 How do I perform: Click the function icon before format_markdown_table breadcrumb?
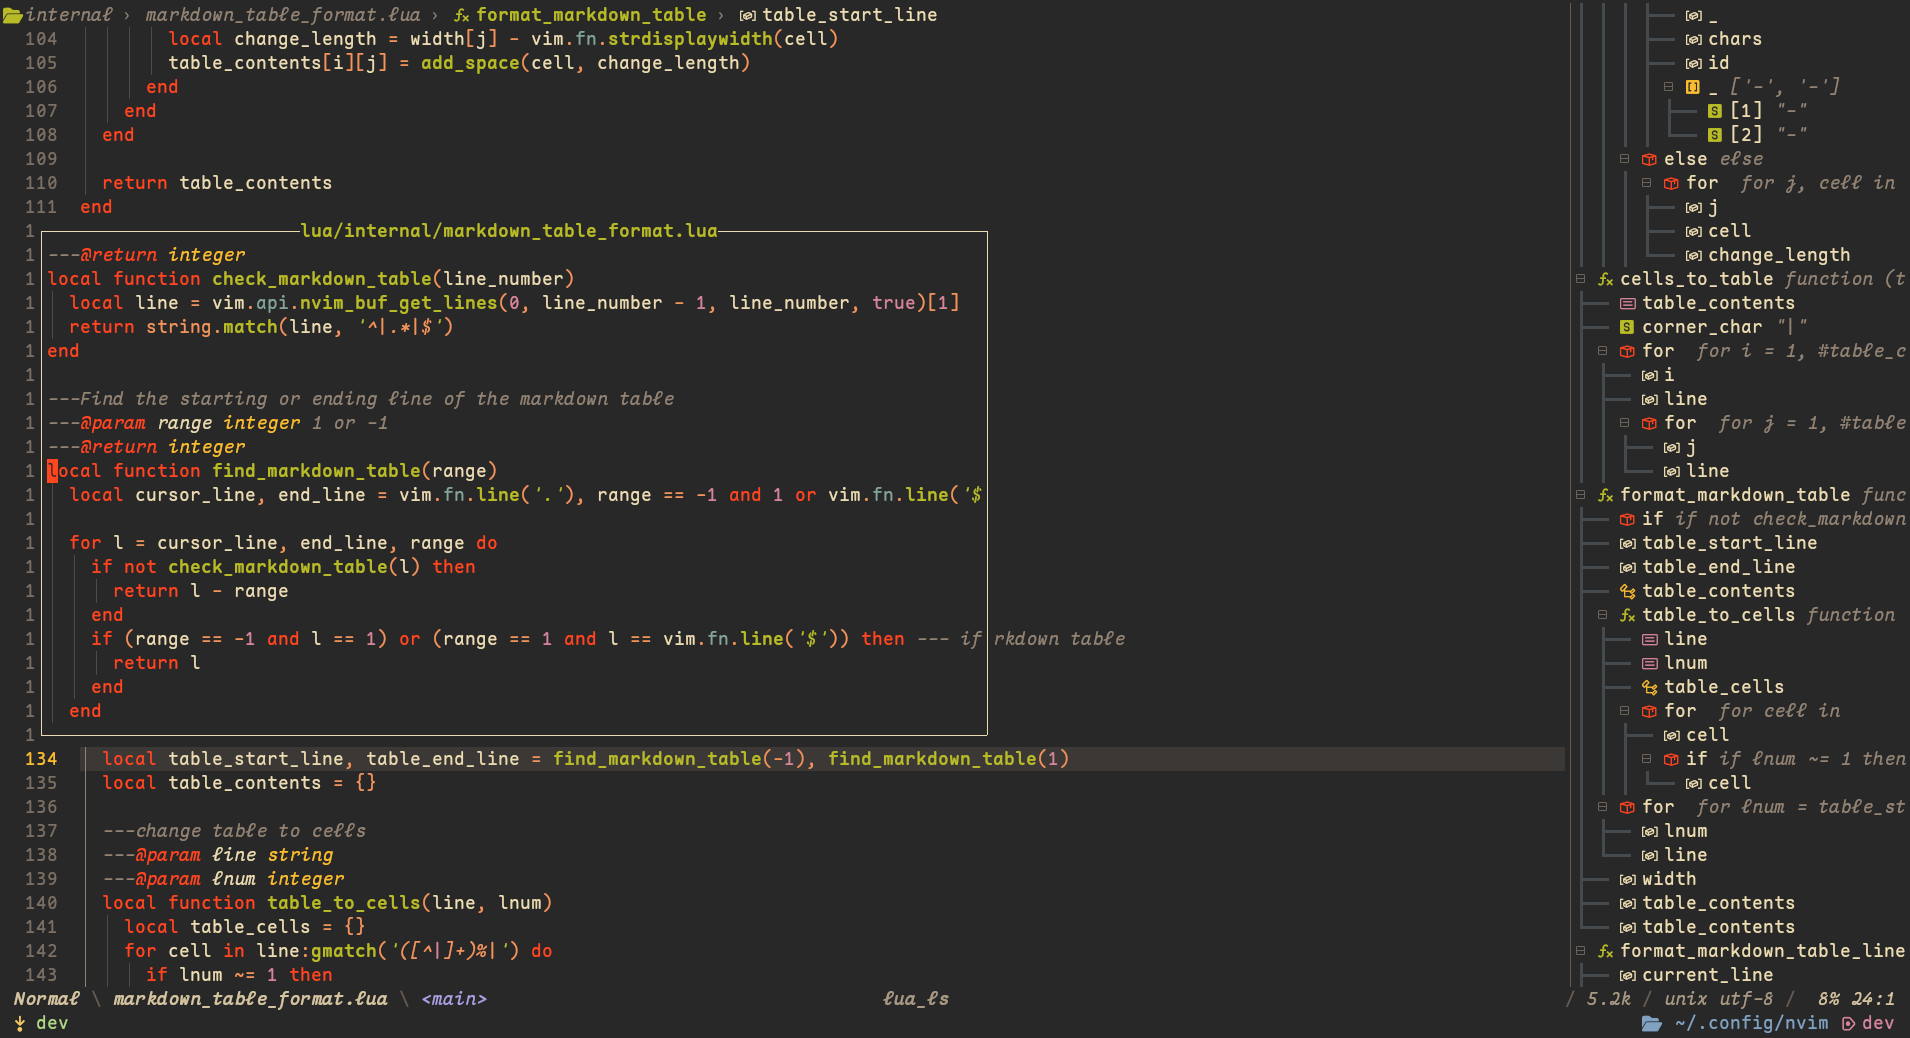[461, 15]
